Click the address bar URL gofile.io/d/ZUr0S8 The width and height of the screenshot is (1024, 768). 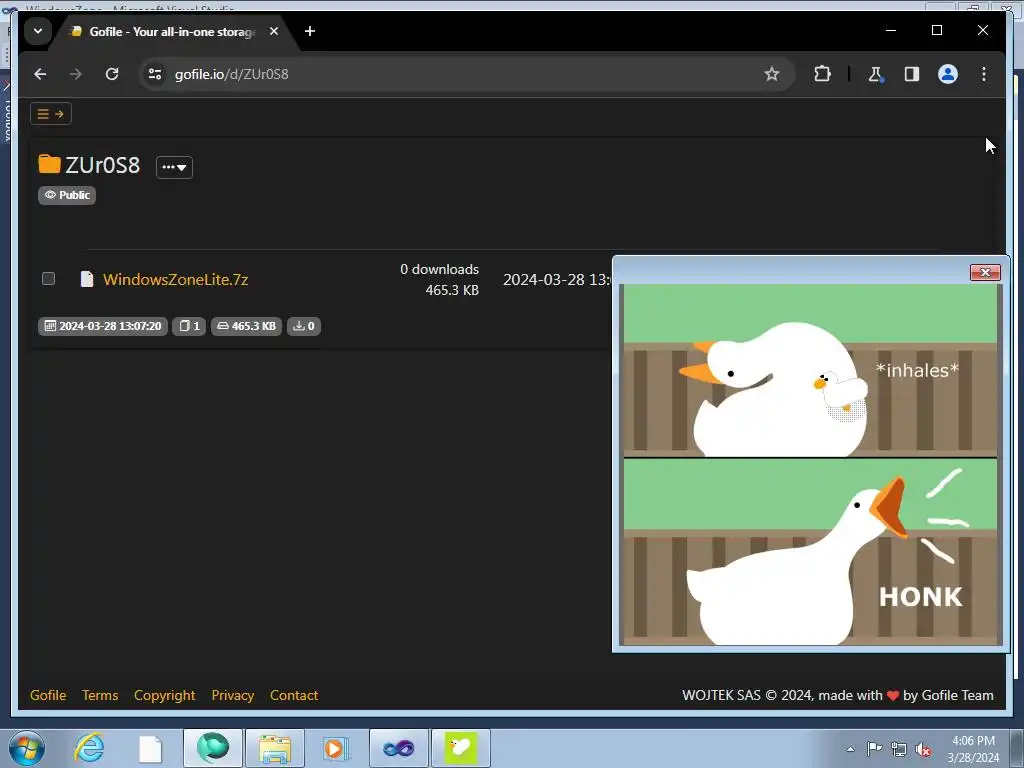[x=231, y=74]
